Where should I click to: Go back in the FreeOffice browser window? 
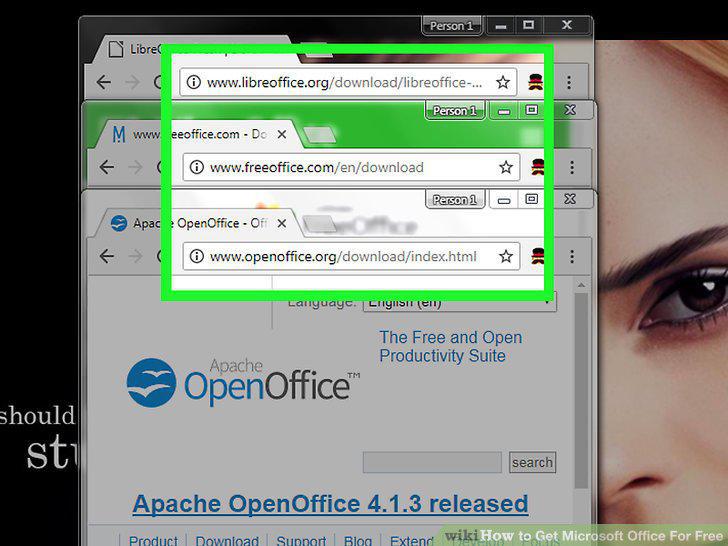pyautogui.click(x=107, y=167)
